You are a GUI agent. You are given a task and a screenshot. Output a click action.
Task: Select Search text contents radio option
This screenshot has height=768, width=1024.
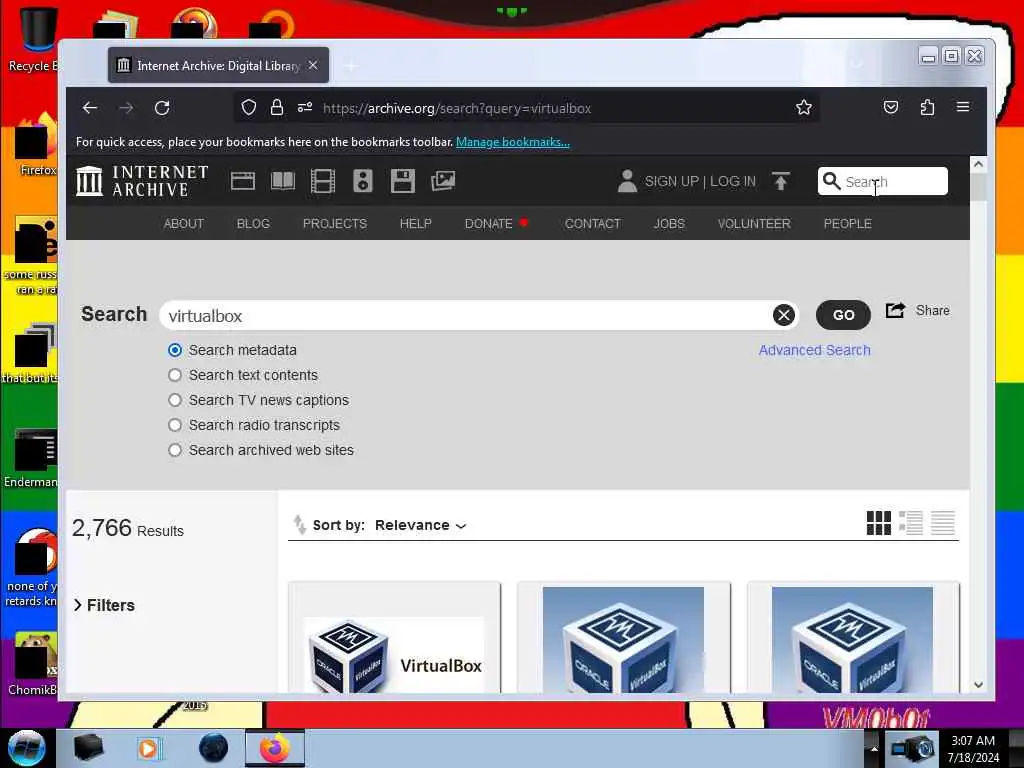[x=174, y=375]
